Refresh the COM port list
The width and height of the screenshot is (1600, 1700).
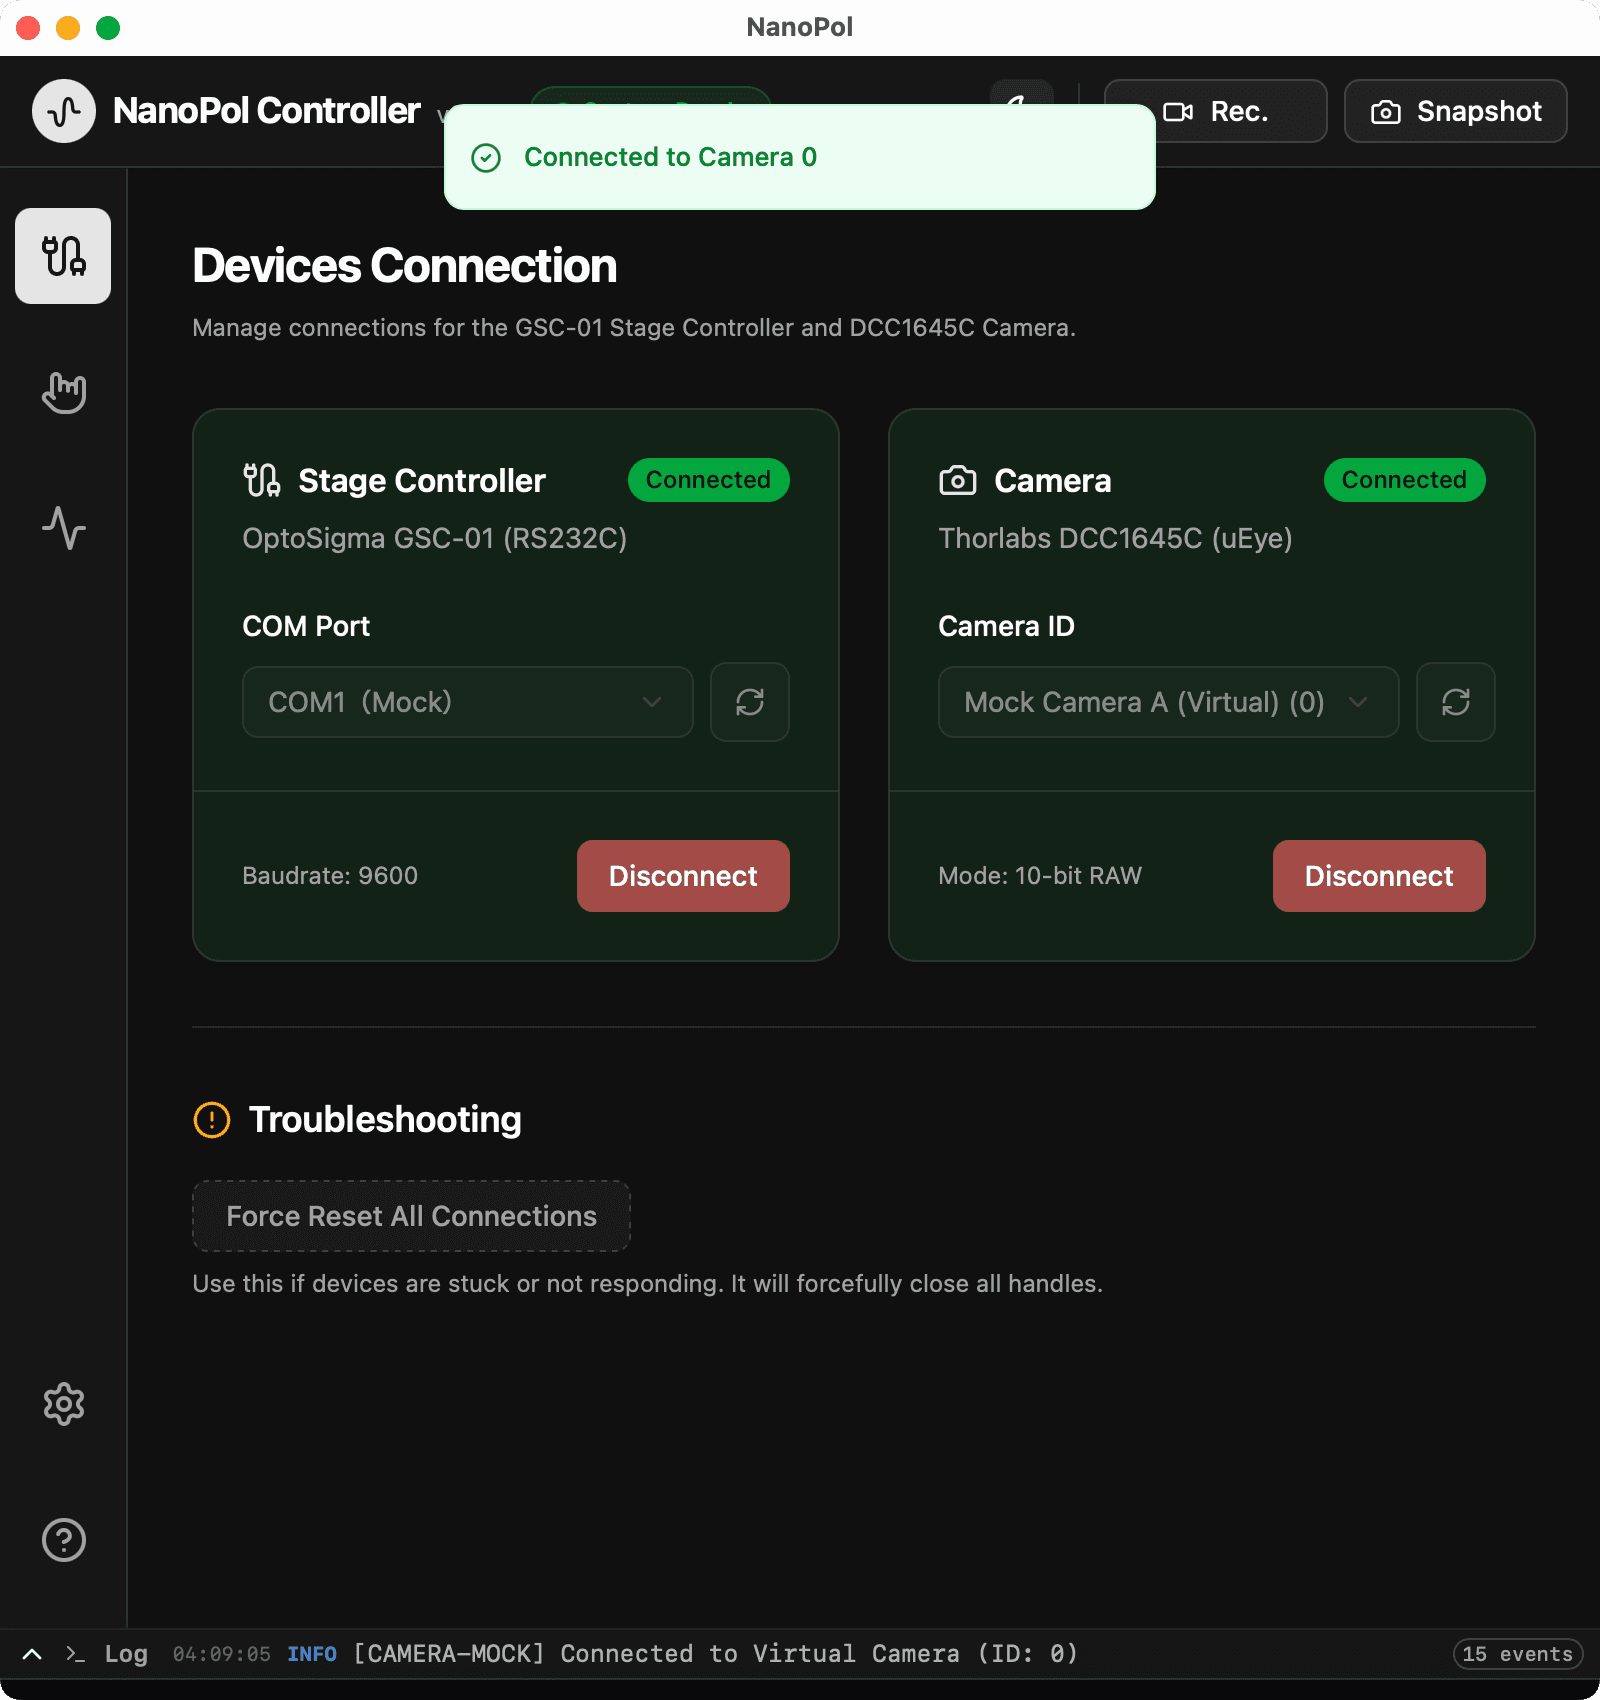pos(750,702)
